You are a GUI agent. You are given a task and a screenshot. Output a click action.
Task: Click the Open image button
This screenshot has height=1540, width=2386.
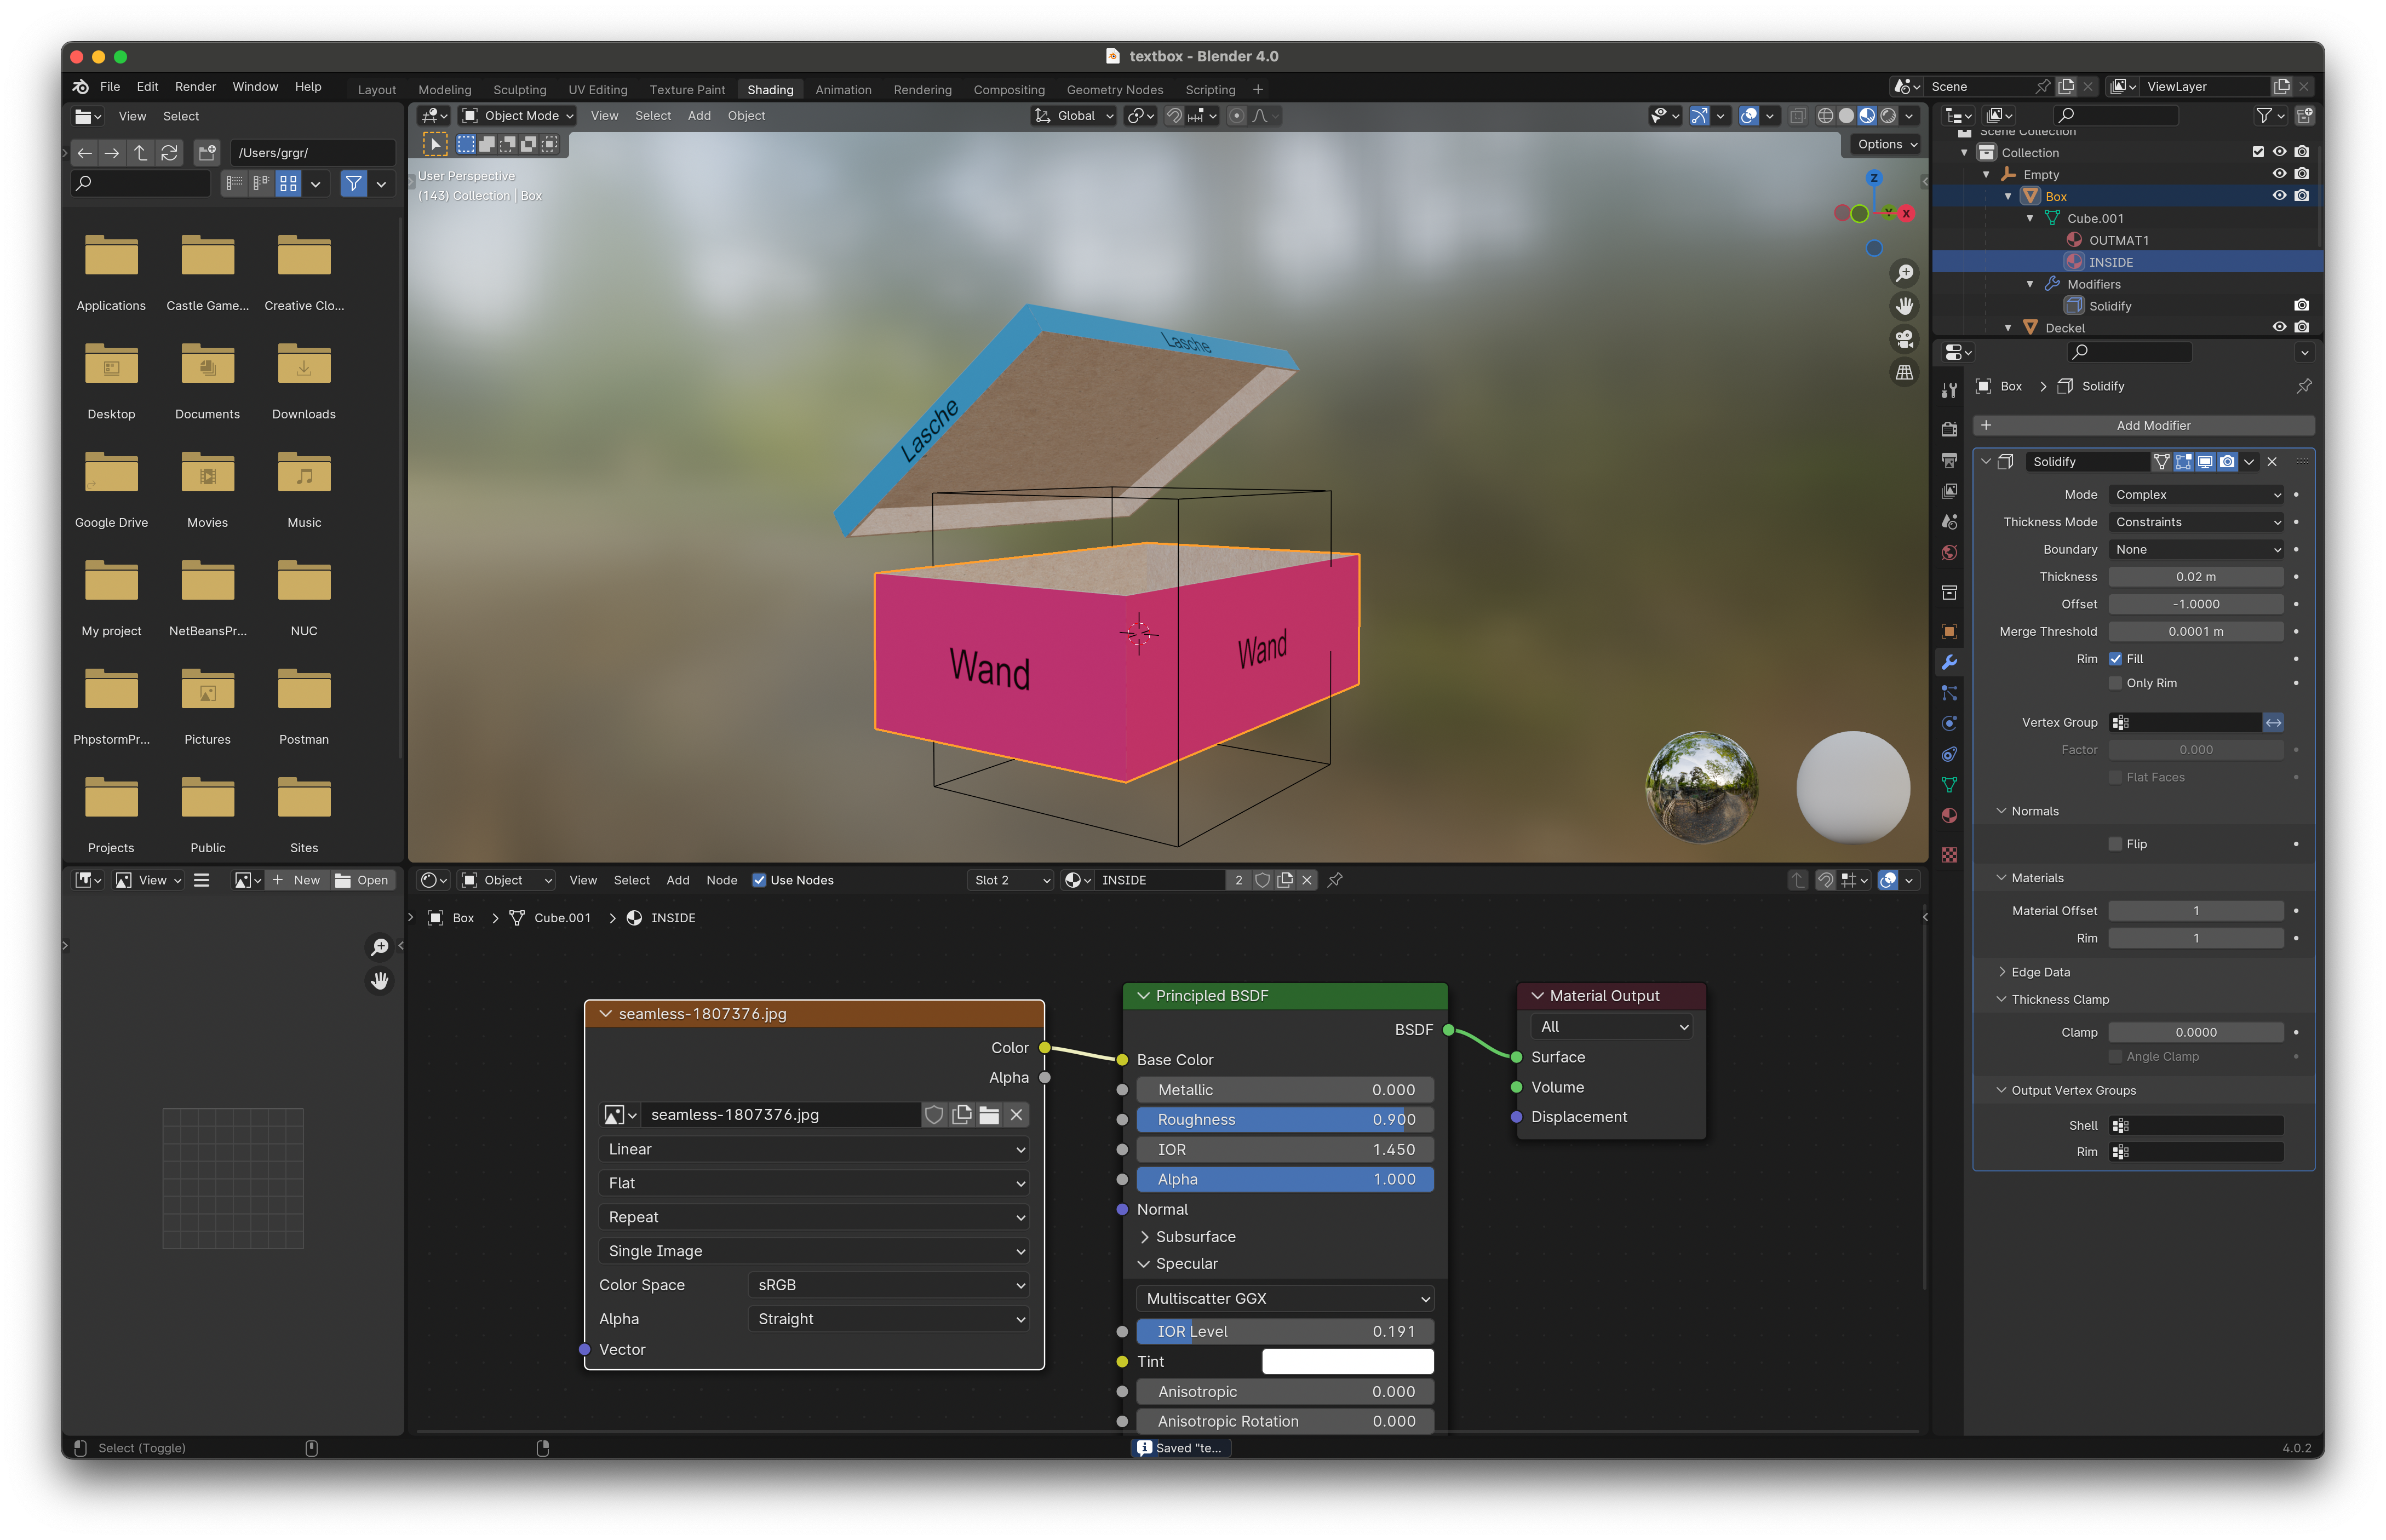tap(362, 880)
